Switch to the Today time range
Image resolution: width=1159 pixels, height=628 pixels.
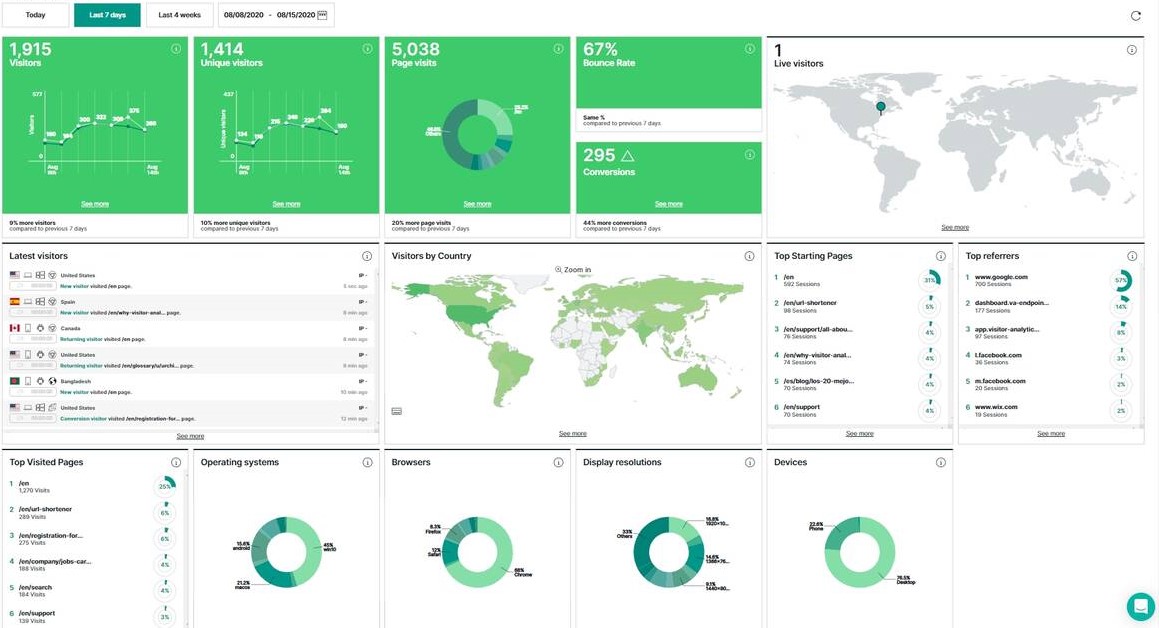pos(35,15)
